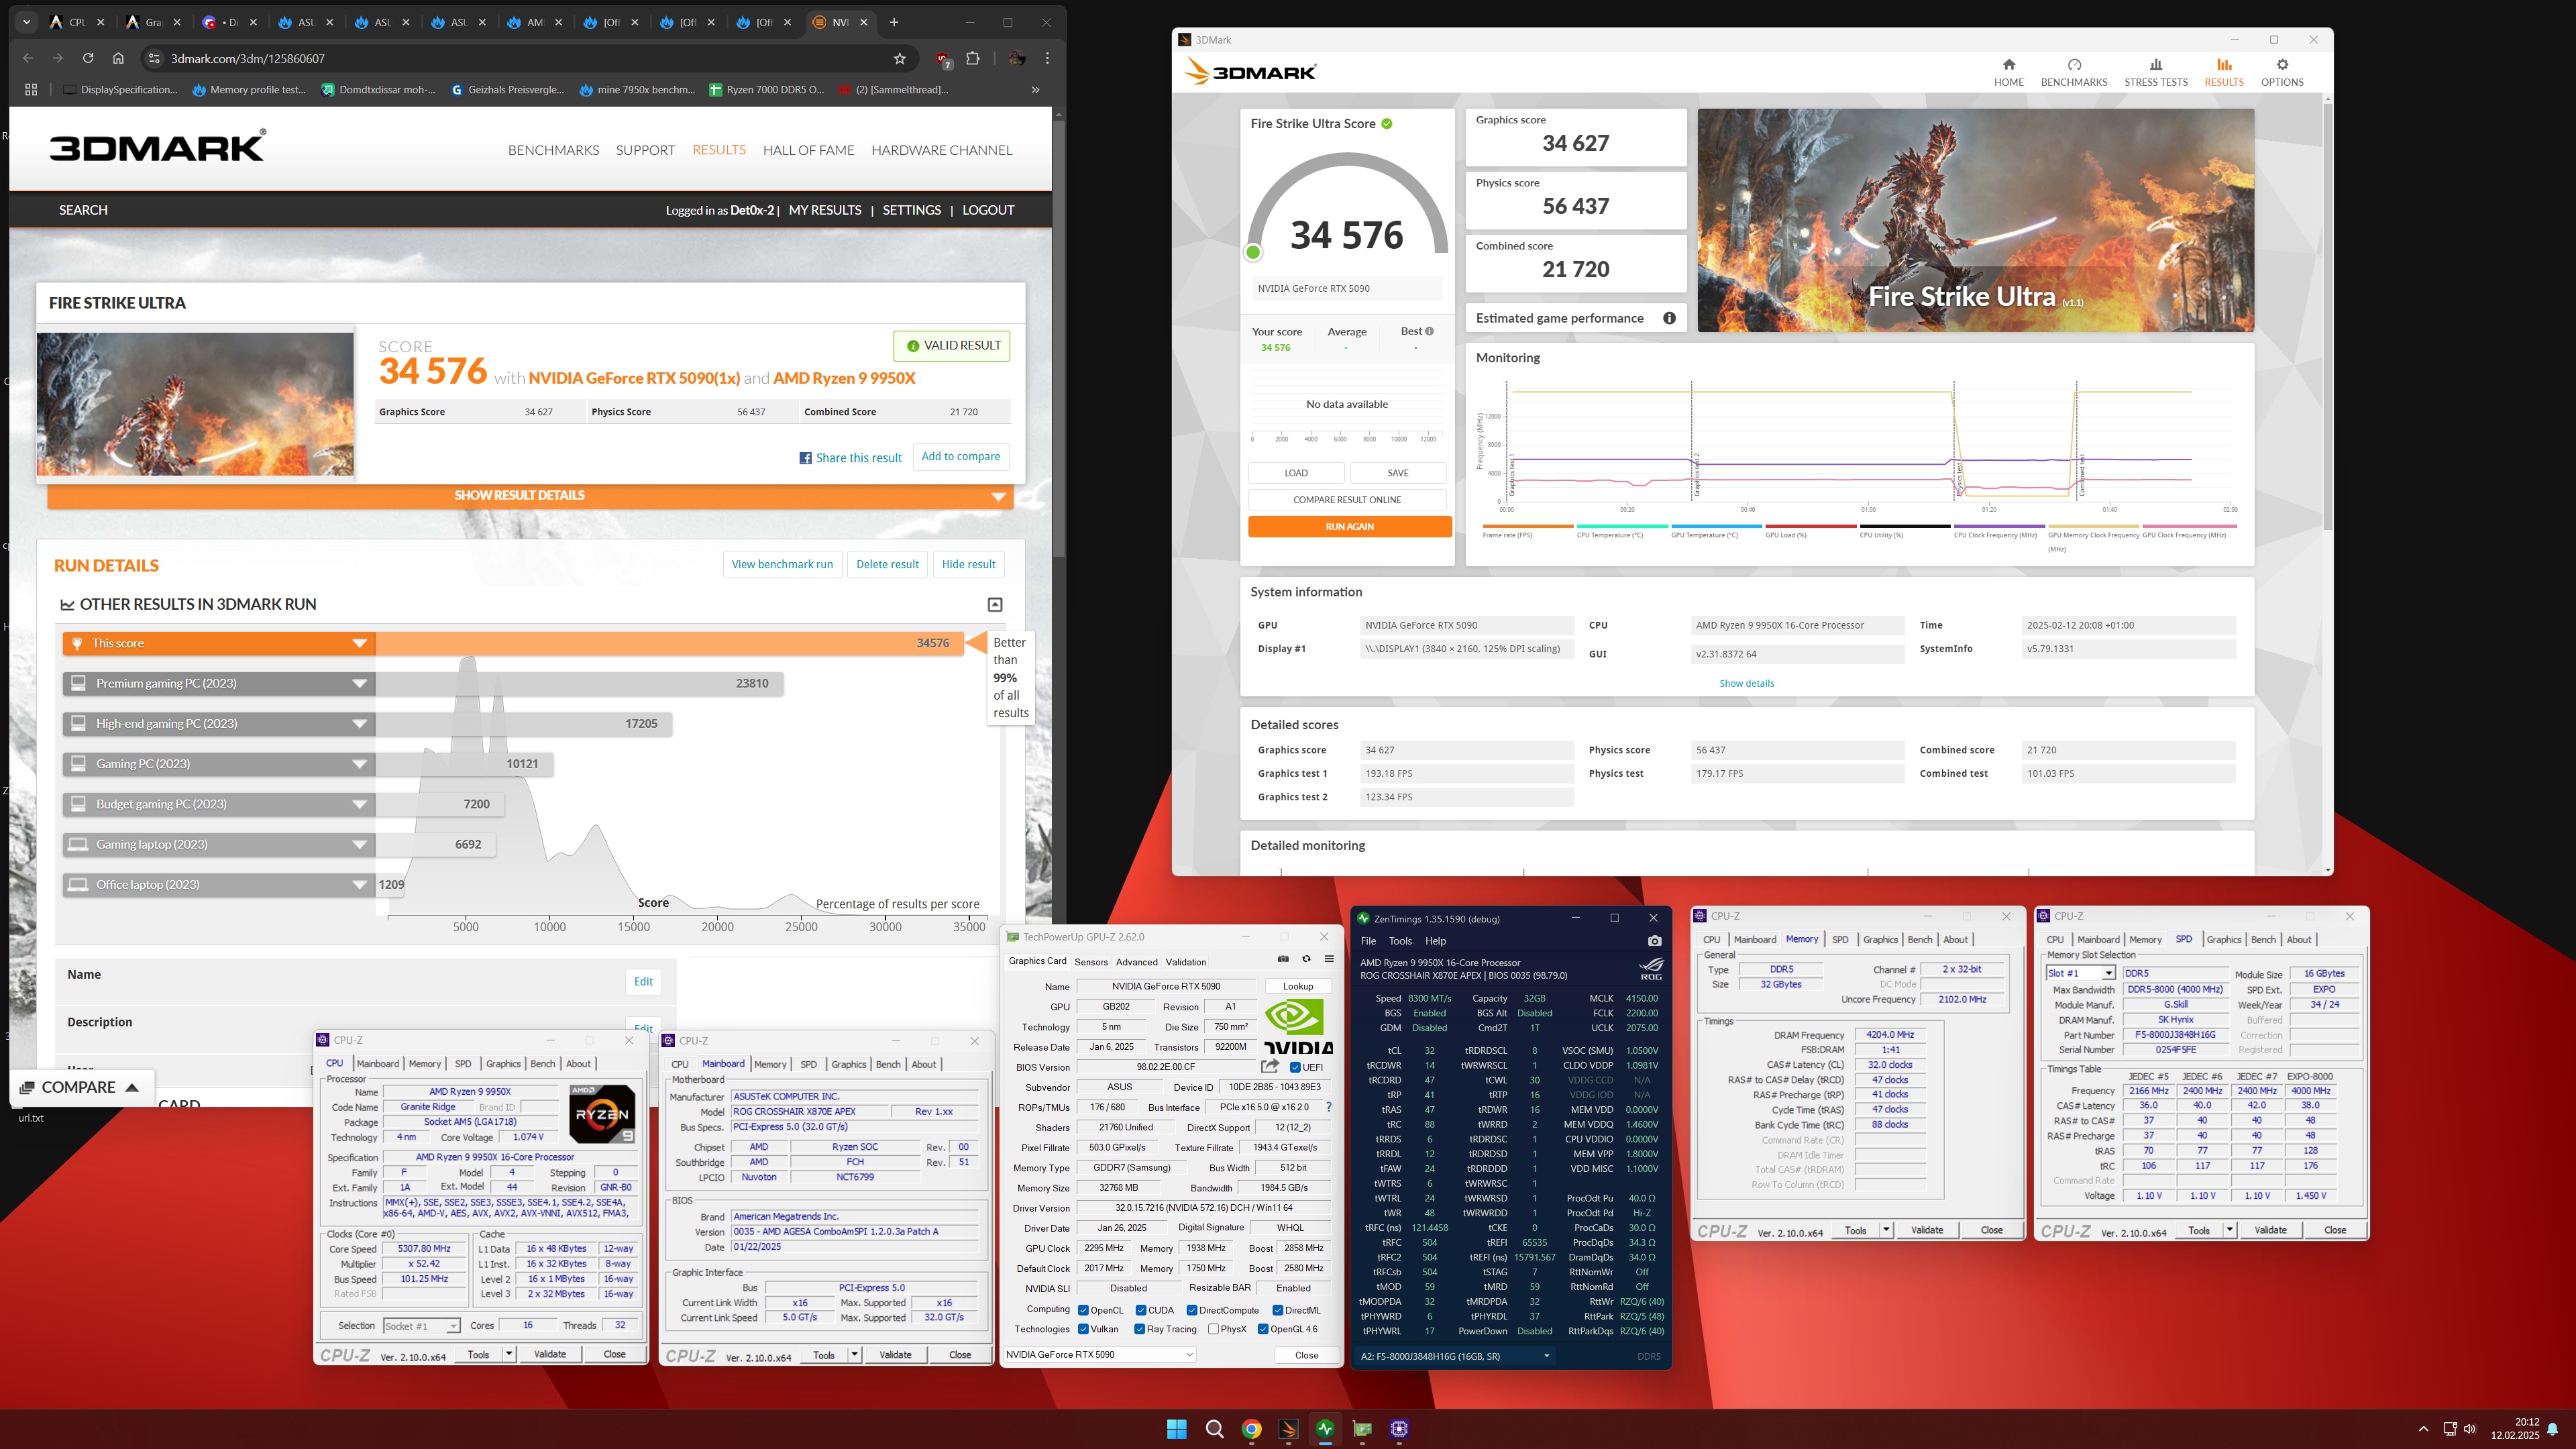Open the HALL OF FAME website menu
The width and height of the screenshot is (2576, 1449).
808,150
